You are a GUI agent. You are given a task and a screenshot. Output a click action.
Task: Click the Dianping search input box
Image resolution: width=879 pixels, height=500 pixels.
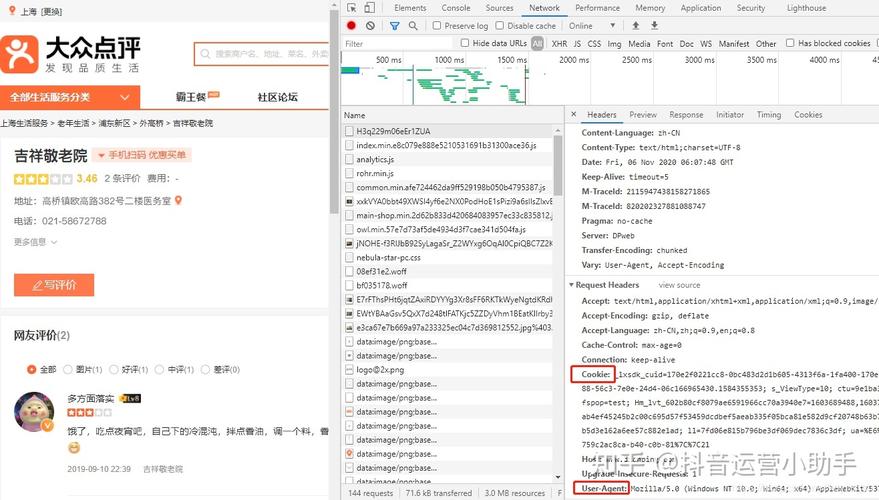click(262, 54)
